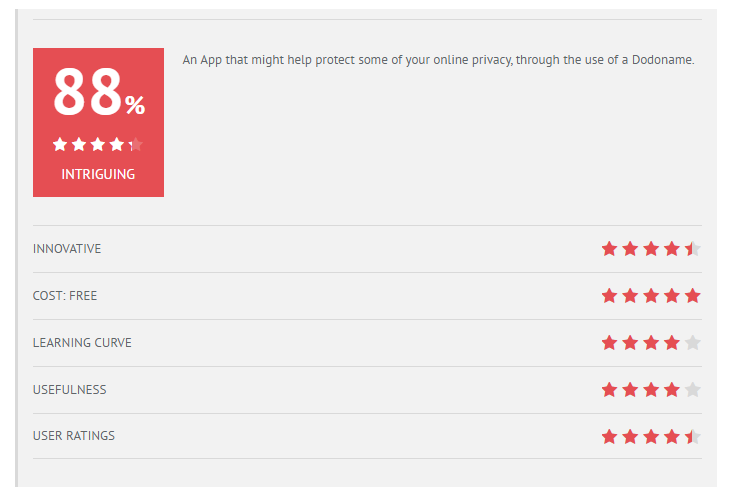Click the first star in the Innovative row

click(609, 249)
